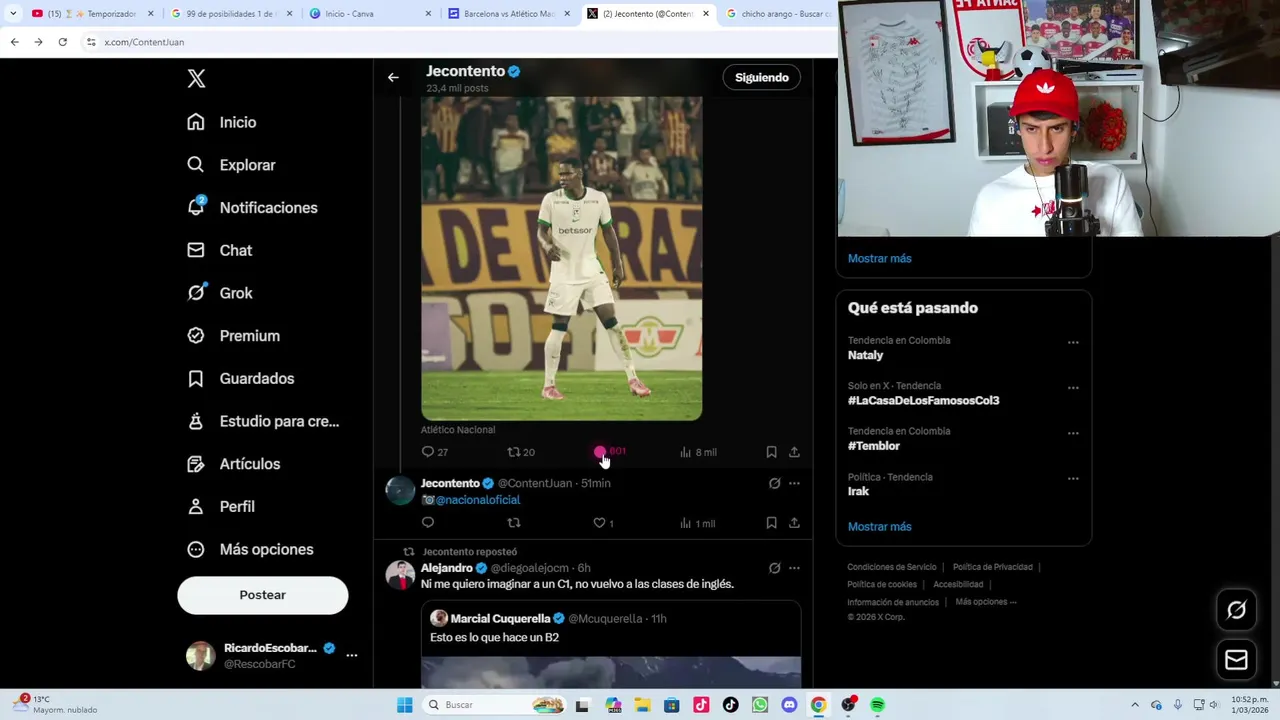This screenshot has width=1280, height=720.
Task: Open WhatsApp from Windows taskbar
Action: [760, 705]
